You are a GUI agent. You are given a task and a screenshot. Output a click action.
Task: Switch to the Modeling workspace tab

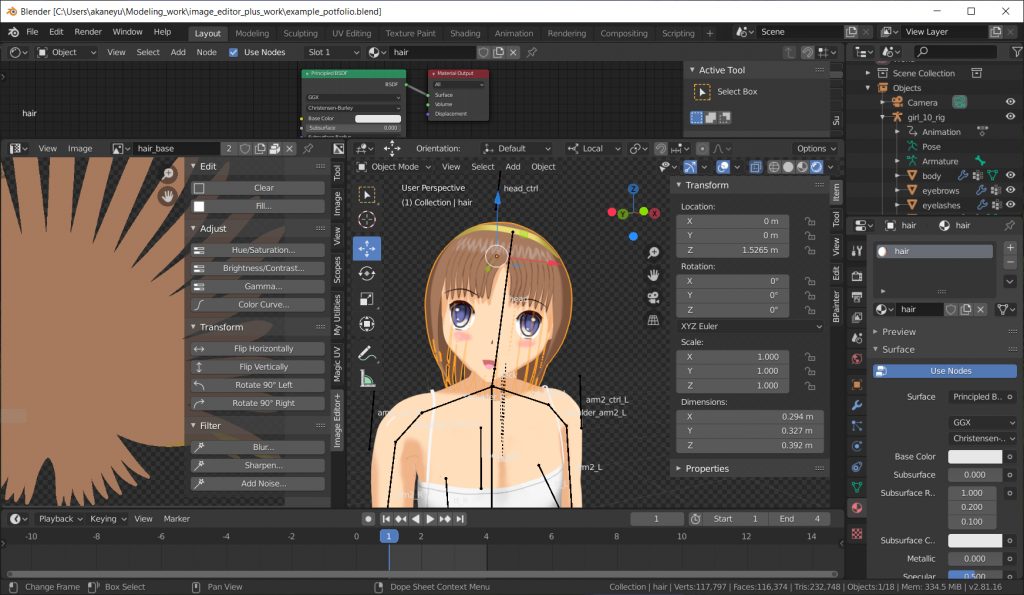pyautogui.click(x=252, y=33)
